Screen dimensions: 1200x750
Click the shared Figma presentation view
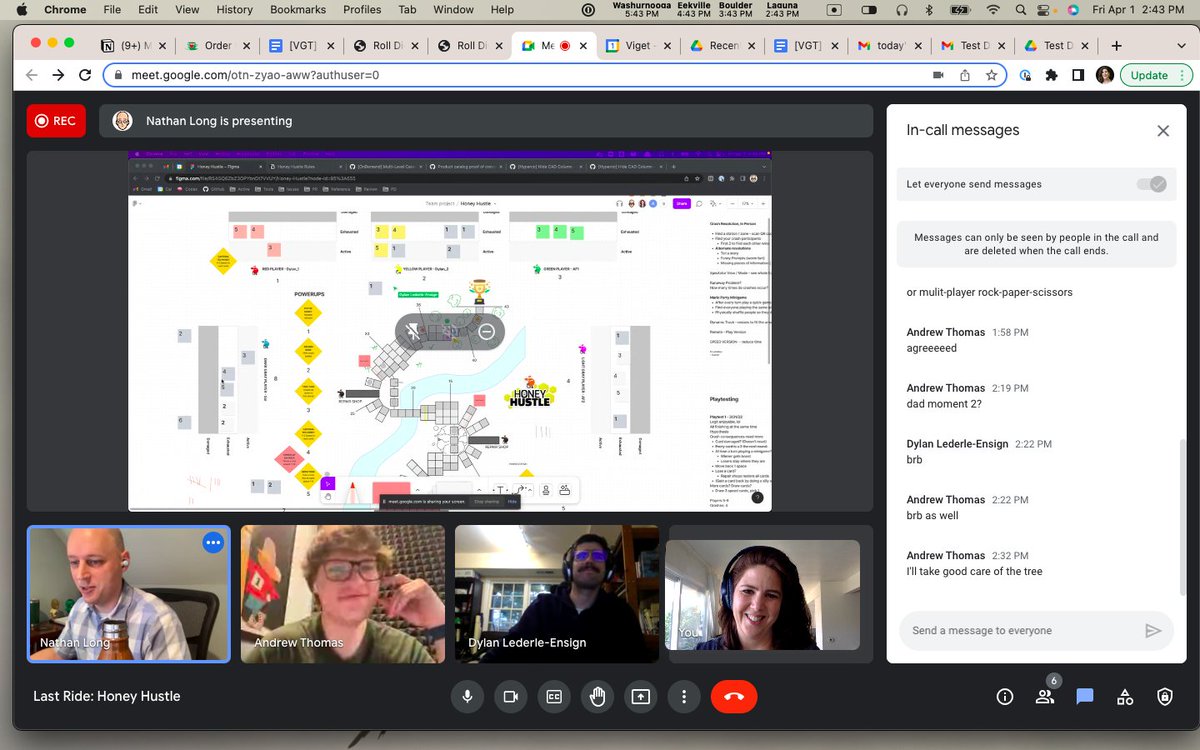(450, 331)
